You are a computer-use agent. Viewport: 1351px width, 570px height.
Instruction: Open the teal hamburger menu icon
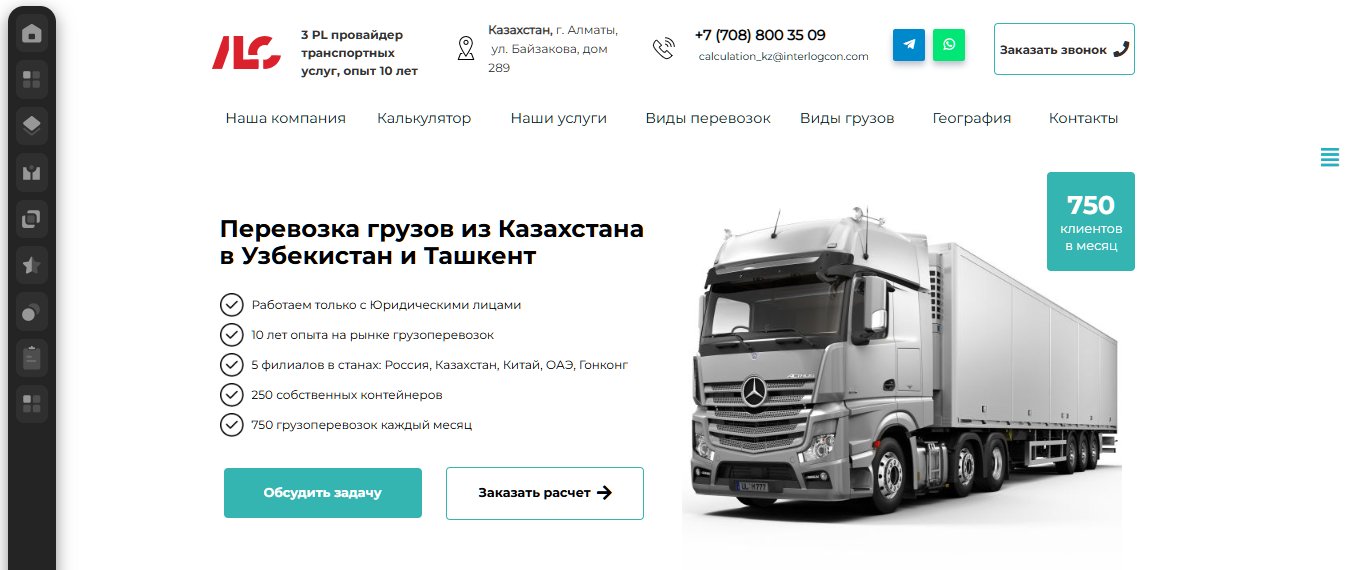1330,157
